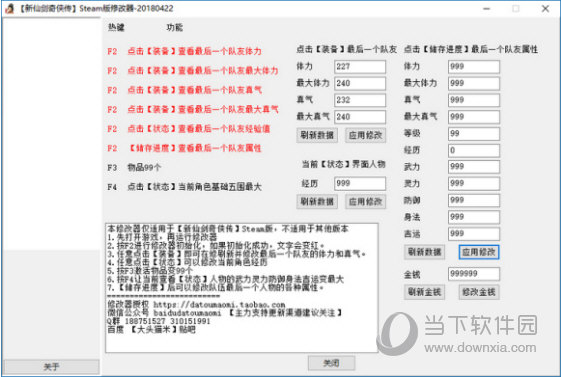Image resolution: width=561 pixels, height=377 pixels.
Task: Click 刷新数据 under the 经历 999 field
Action: click(317, 202)
